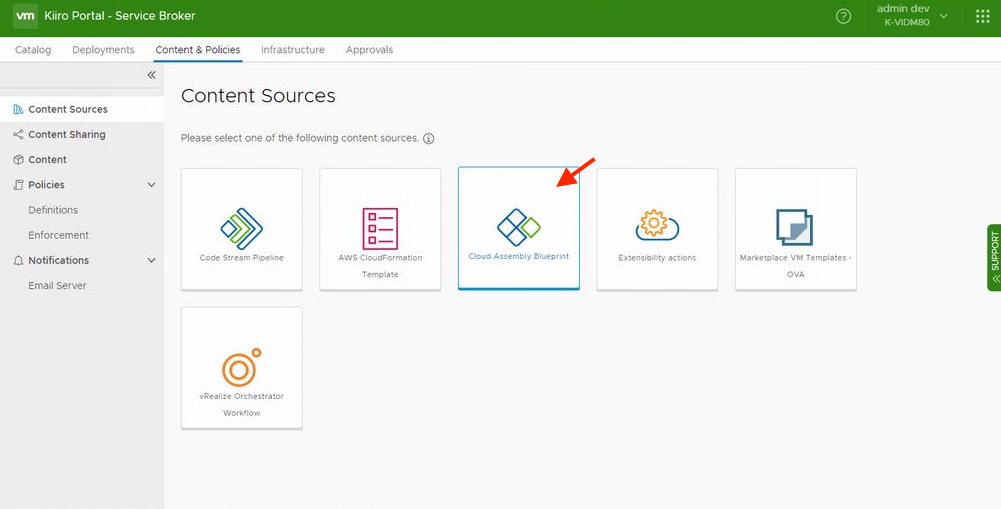Click the Content Sources sidebar icon
This screenshot has height=509, width=1001.
pos(18,109)
